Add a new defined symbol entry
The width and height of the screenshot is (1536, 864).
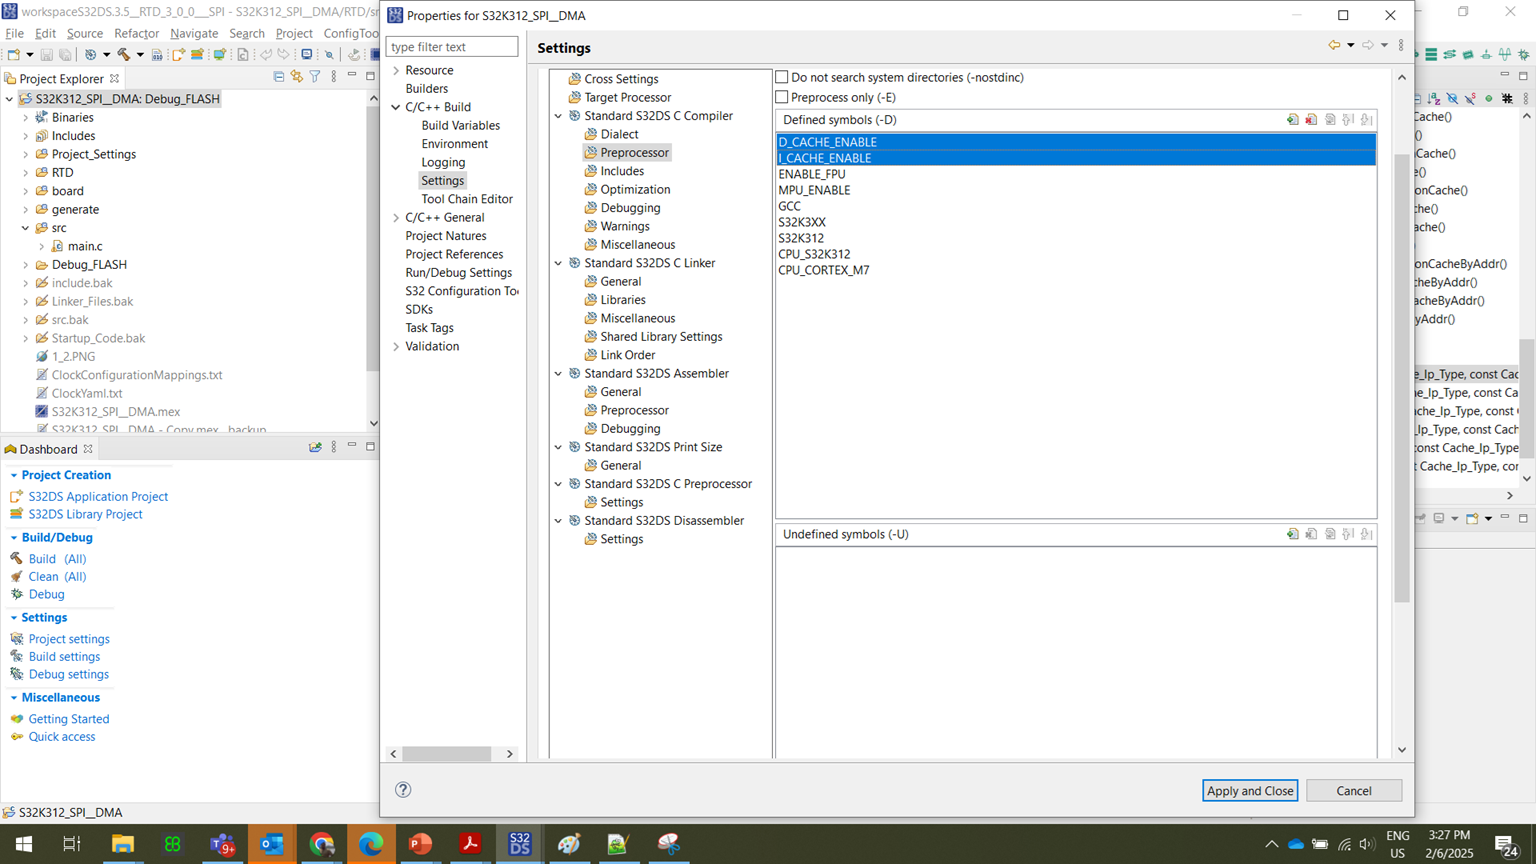coord(1293,119)
